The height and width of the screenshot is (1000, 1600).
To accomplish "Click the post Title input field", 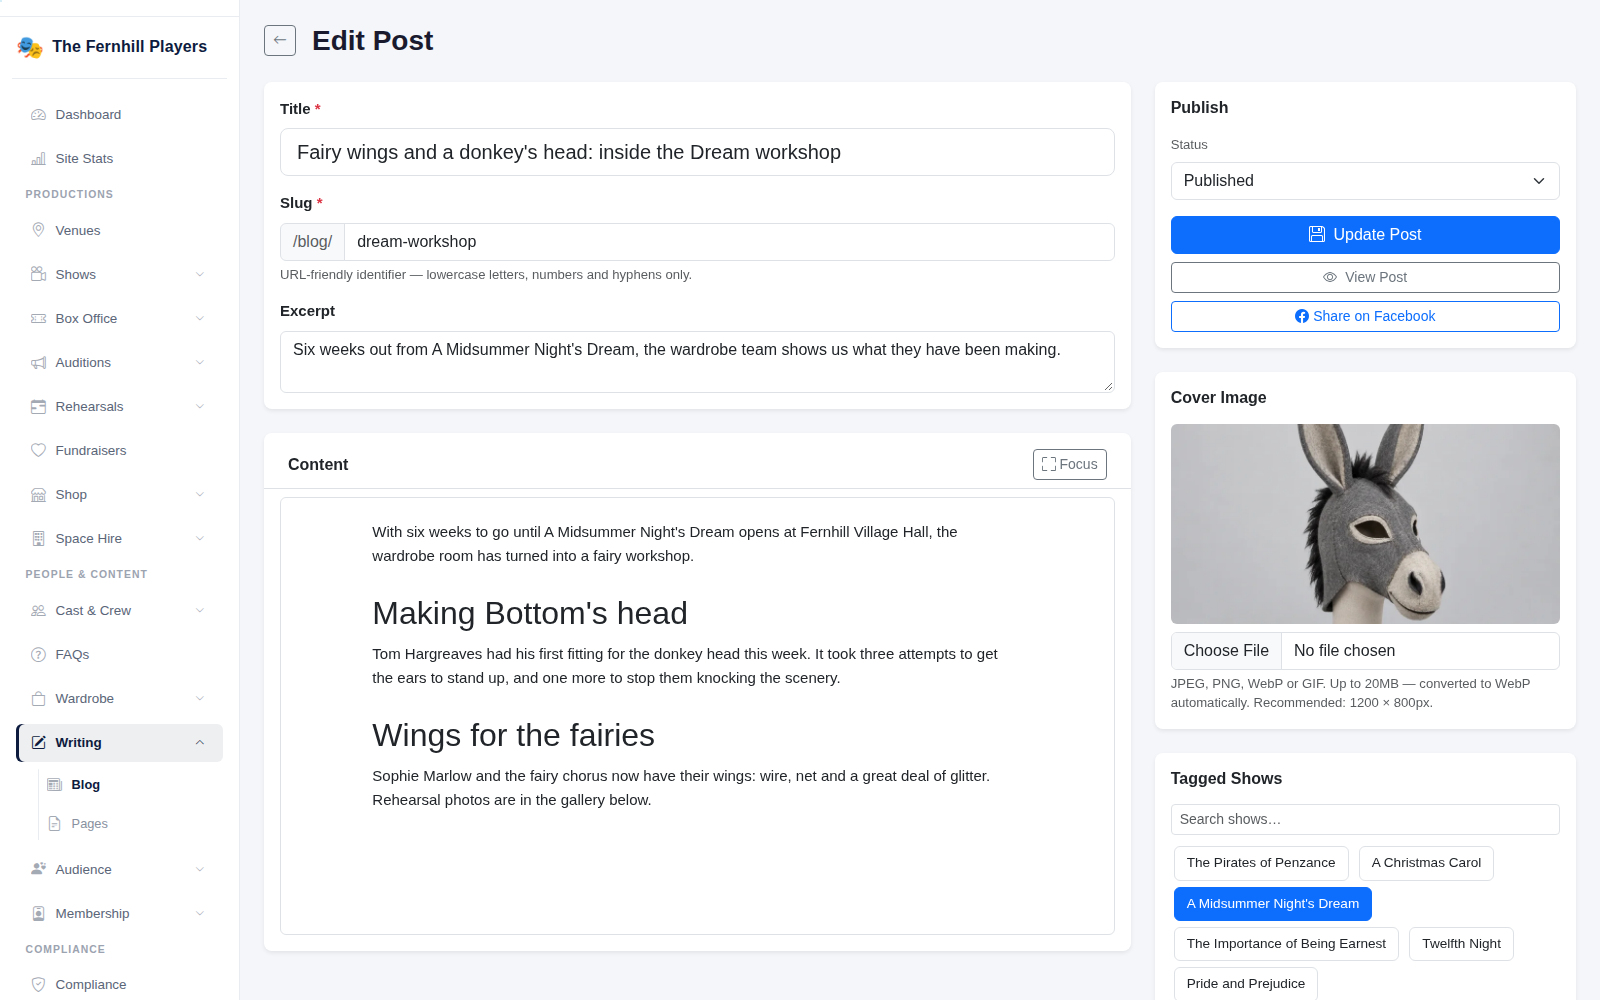I will click(697, 152).
